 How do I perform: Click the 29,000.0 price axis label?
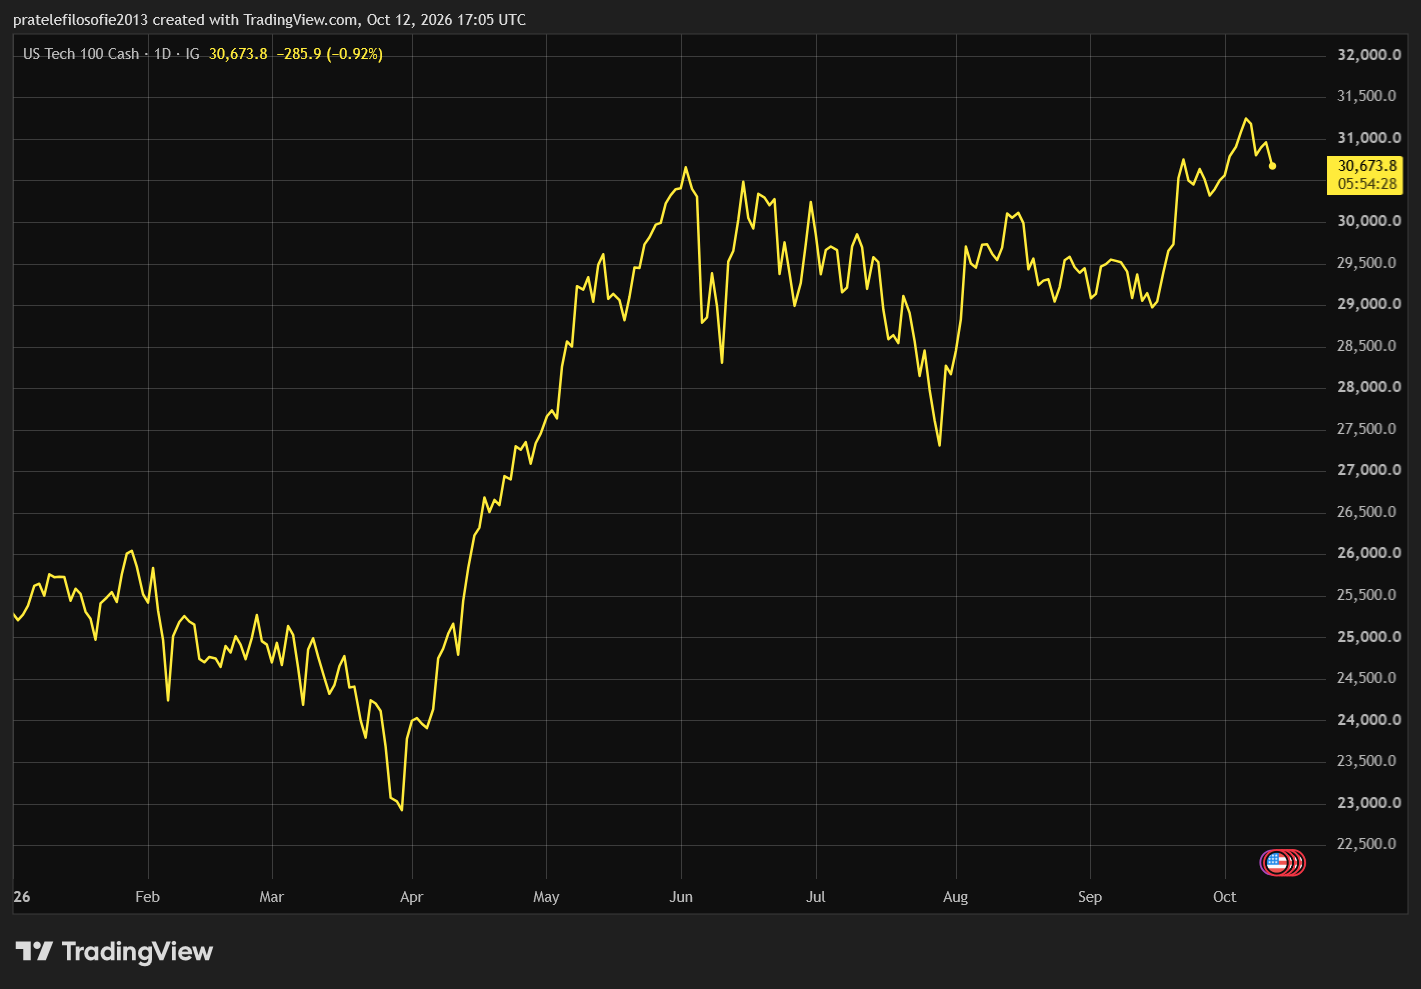coord(1369,304)
